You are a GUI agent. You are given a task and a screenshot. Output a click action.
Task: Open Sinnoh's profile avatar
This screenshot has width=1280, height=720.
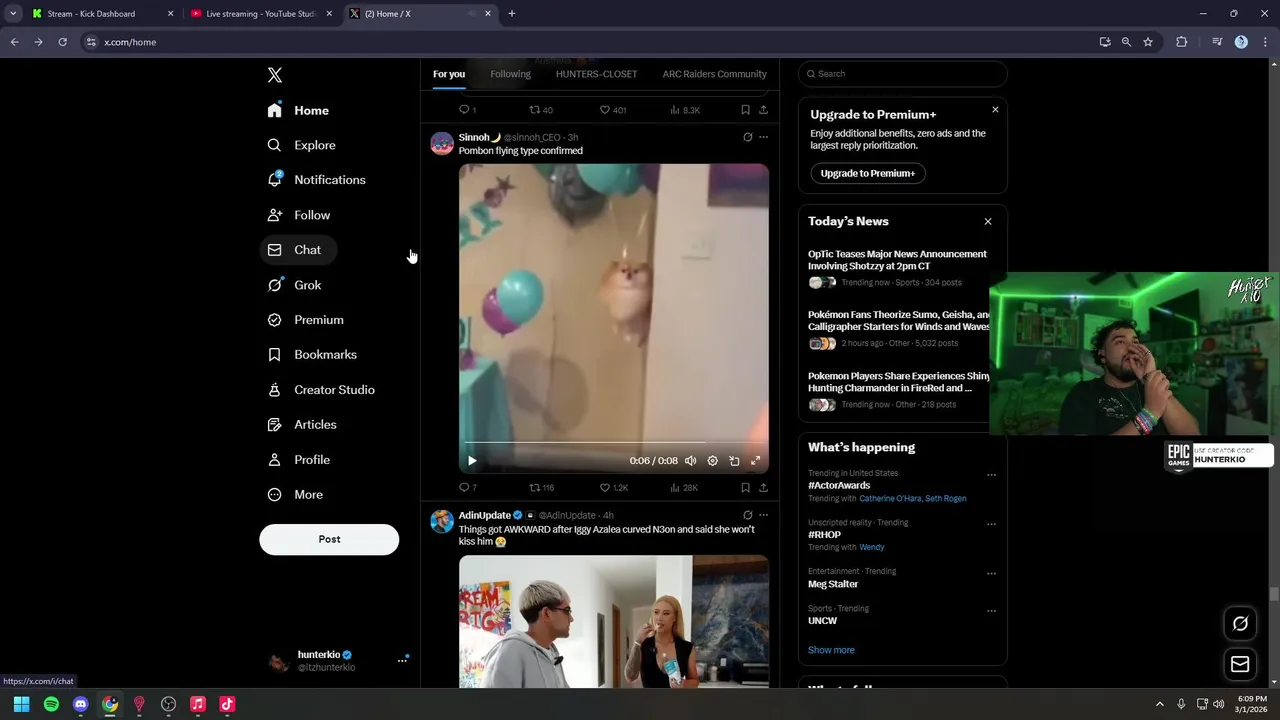[x=442, y=143]
